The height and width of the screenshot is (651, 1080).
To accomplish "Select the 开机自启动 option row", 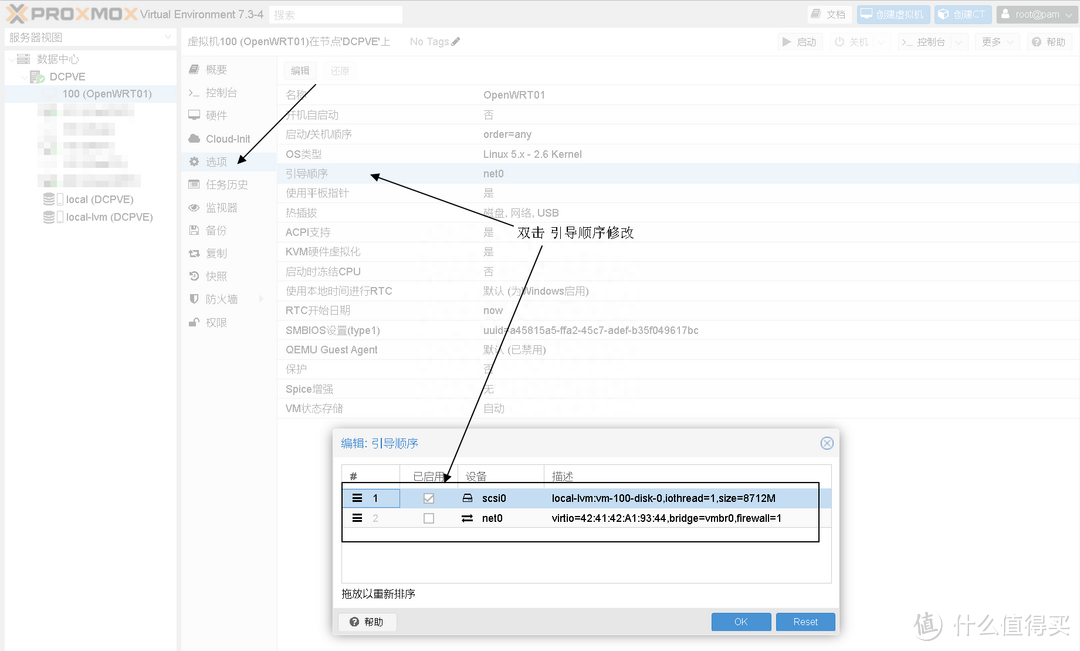I will coord(678,115).
